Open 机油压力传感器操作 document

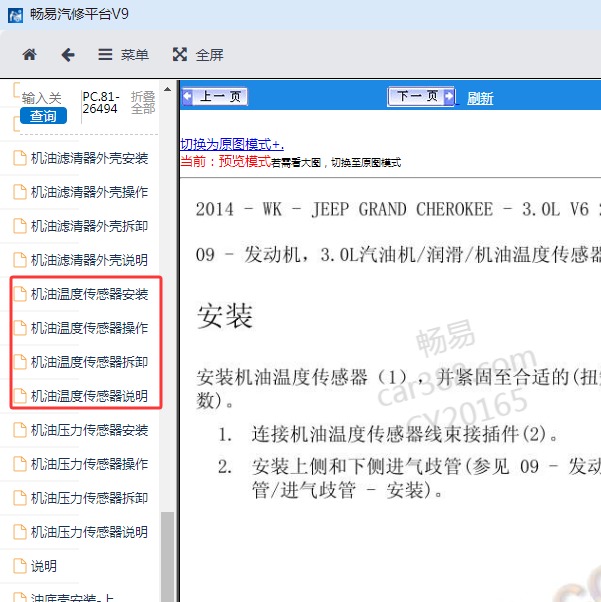(89, 464)
